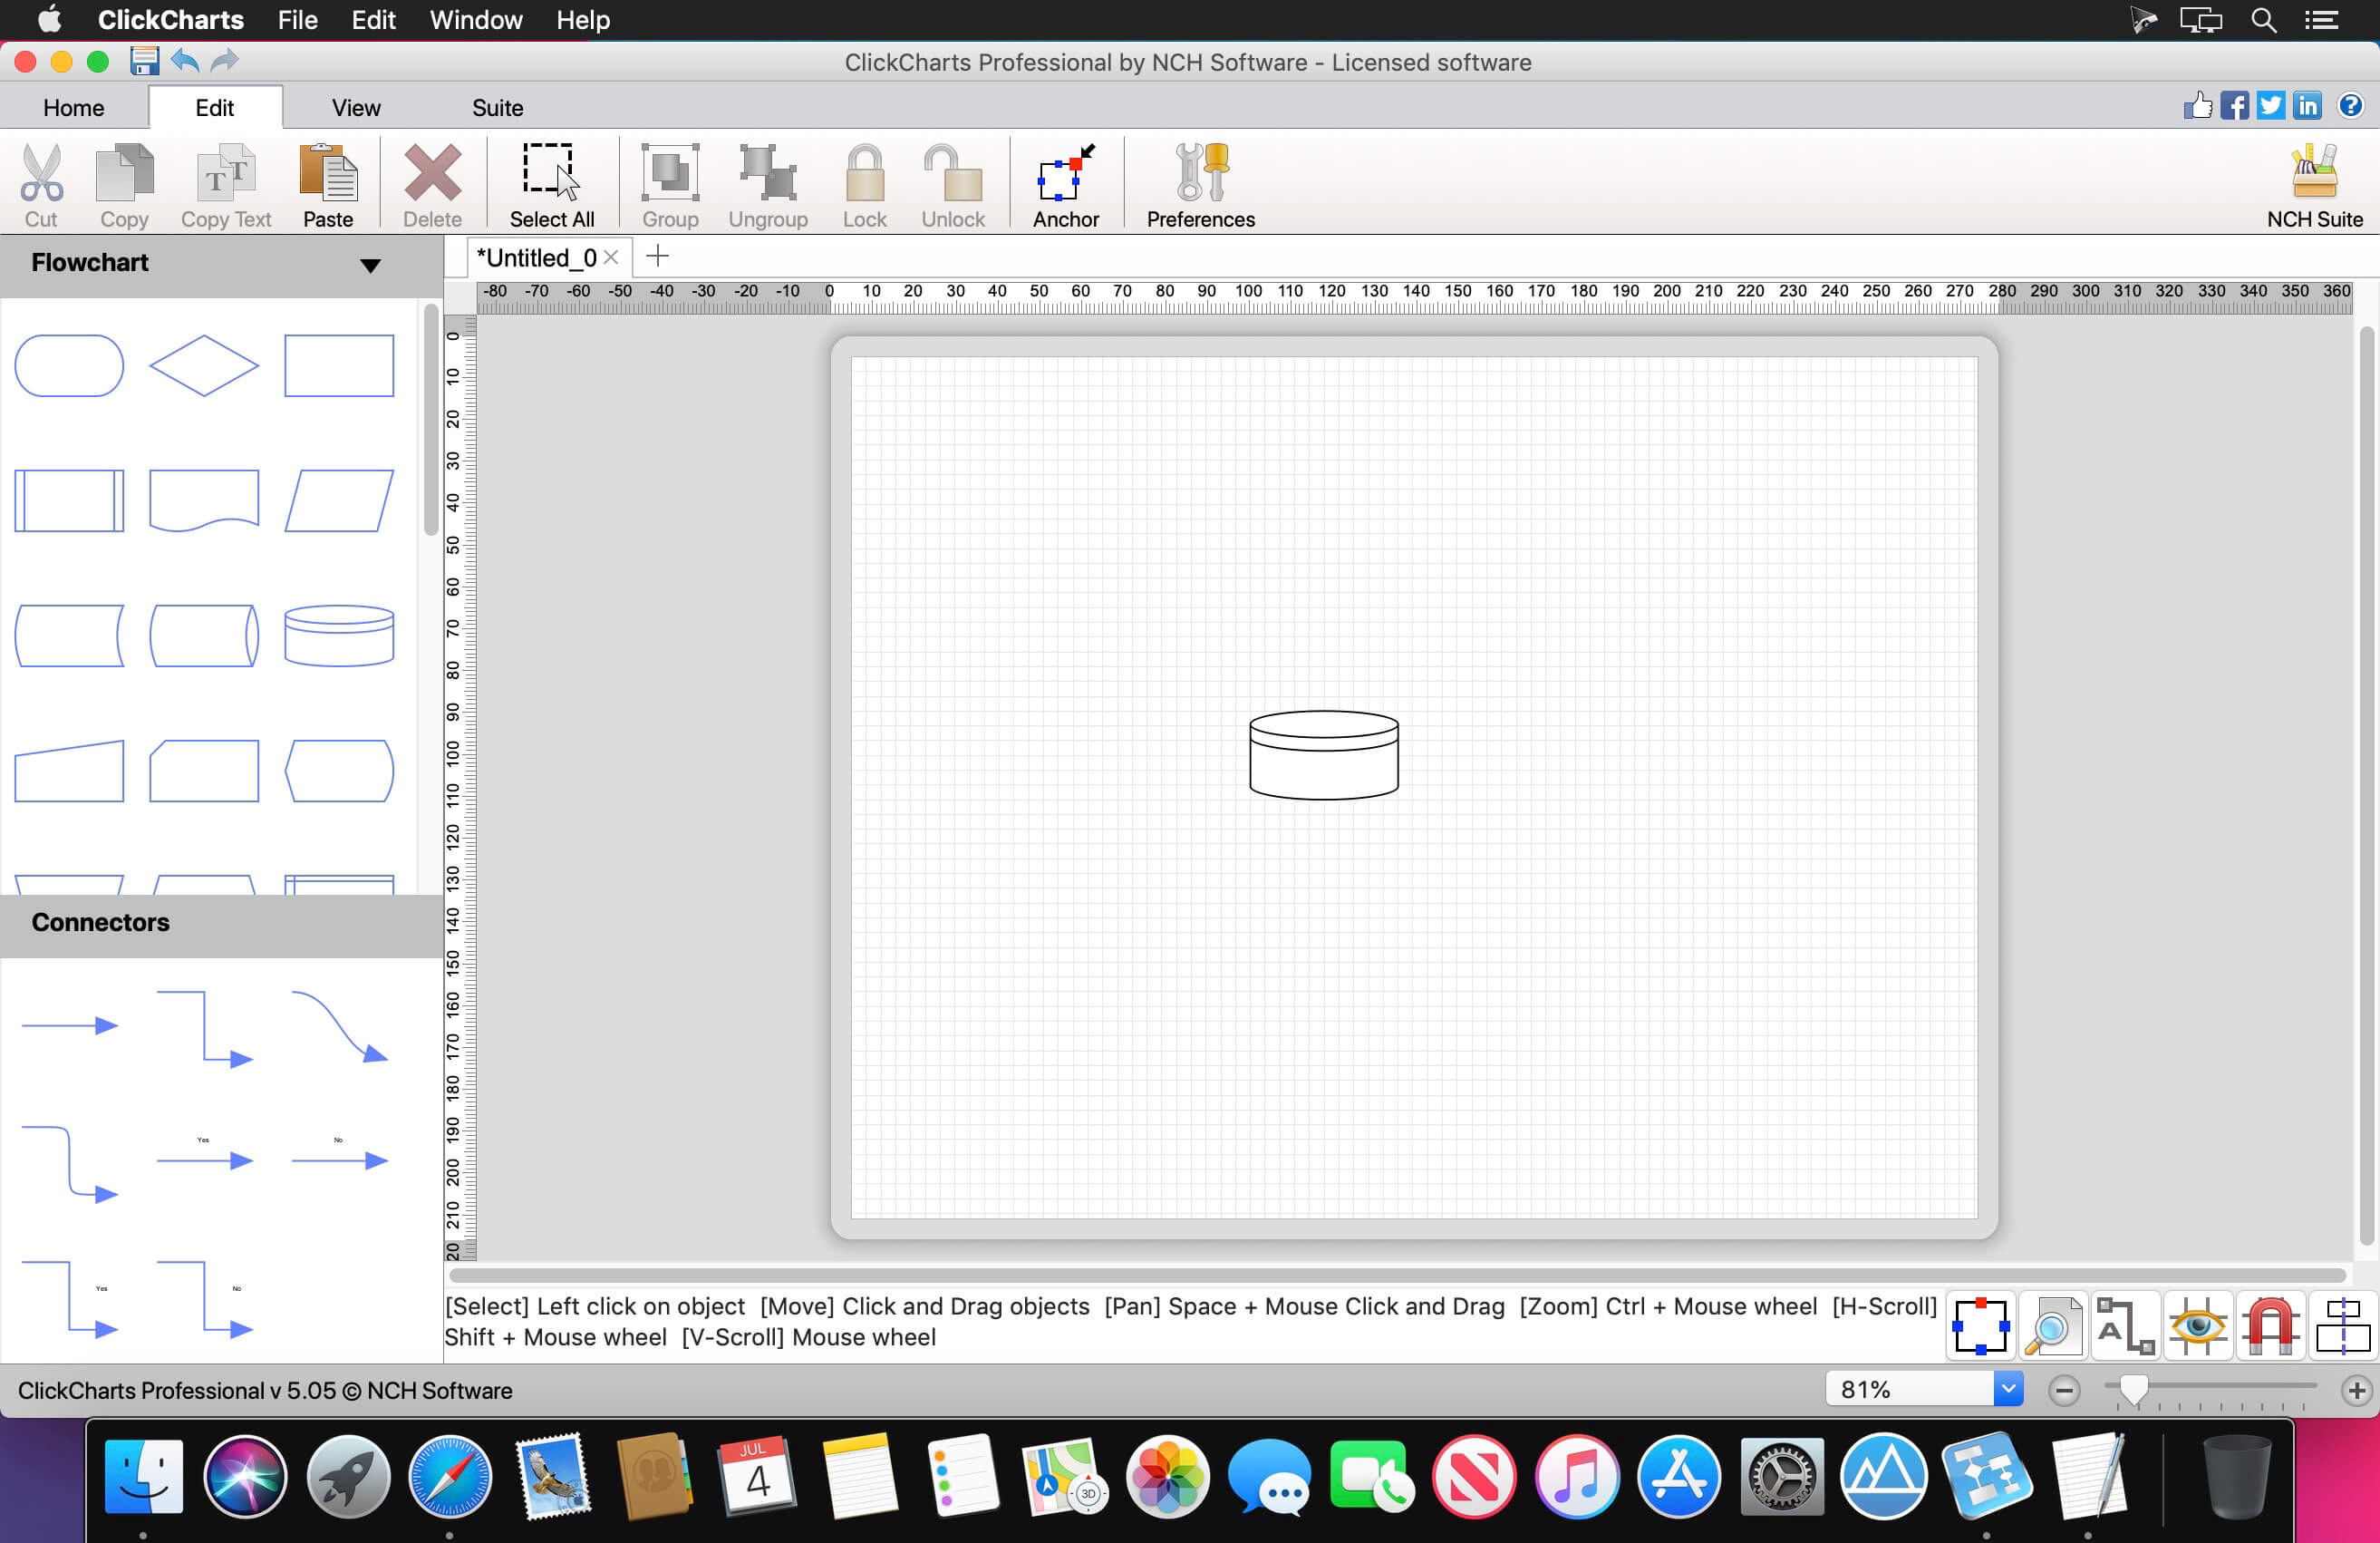The image size is (2380, 1543).
Task: Click the Anchor tool in the ribbon
Action: click(x=1064, y=185)
